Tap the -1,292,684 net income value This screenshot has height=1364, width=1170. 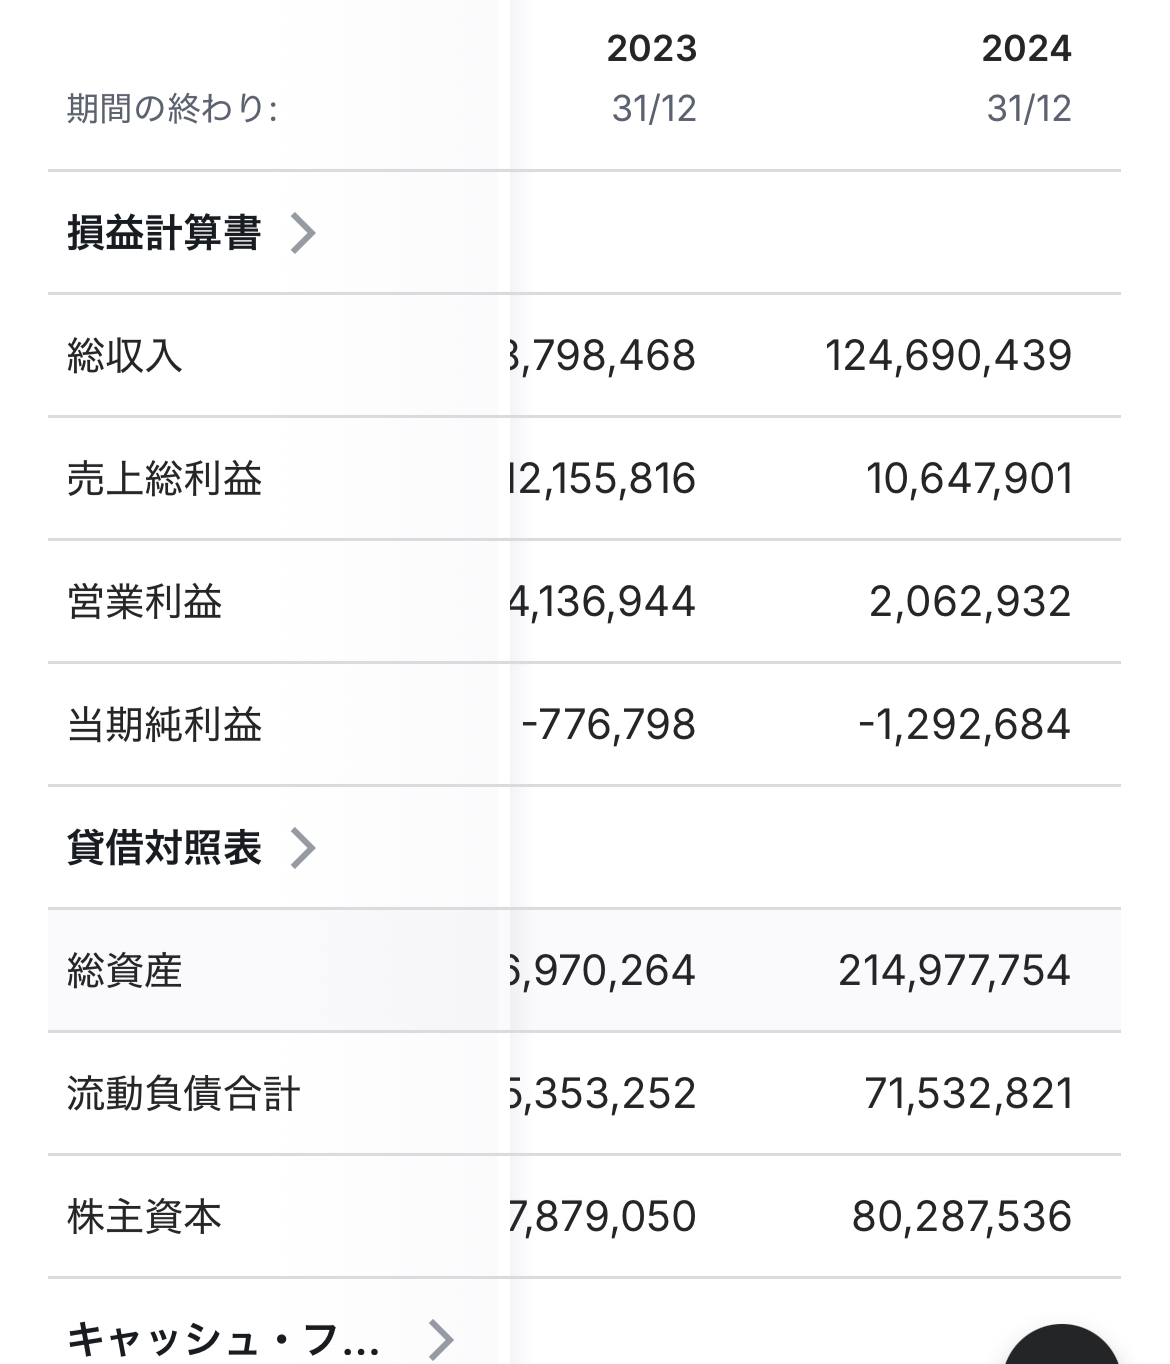tap(965, 725)
